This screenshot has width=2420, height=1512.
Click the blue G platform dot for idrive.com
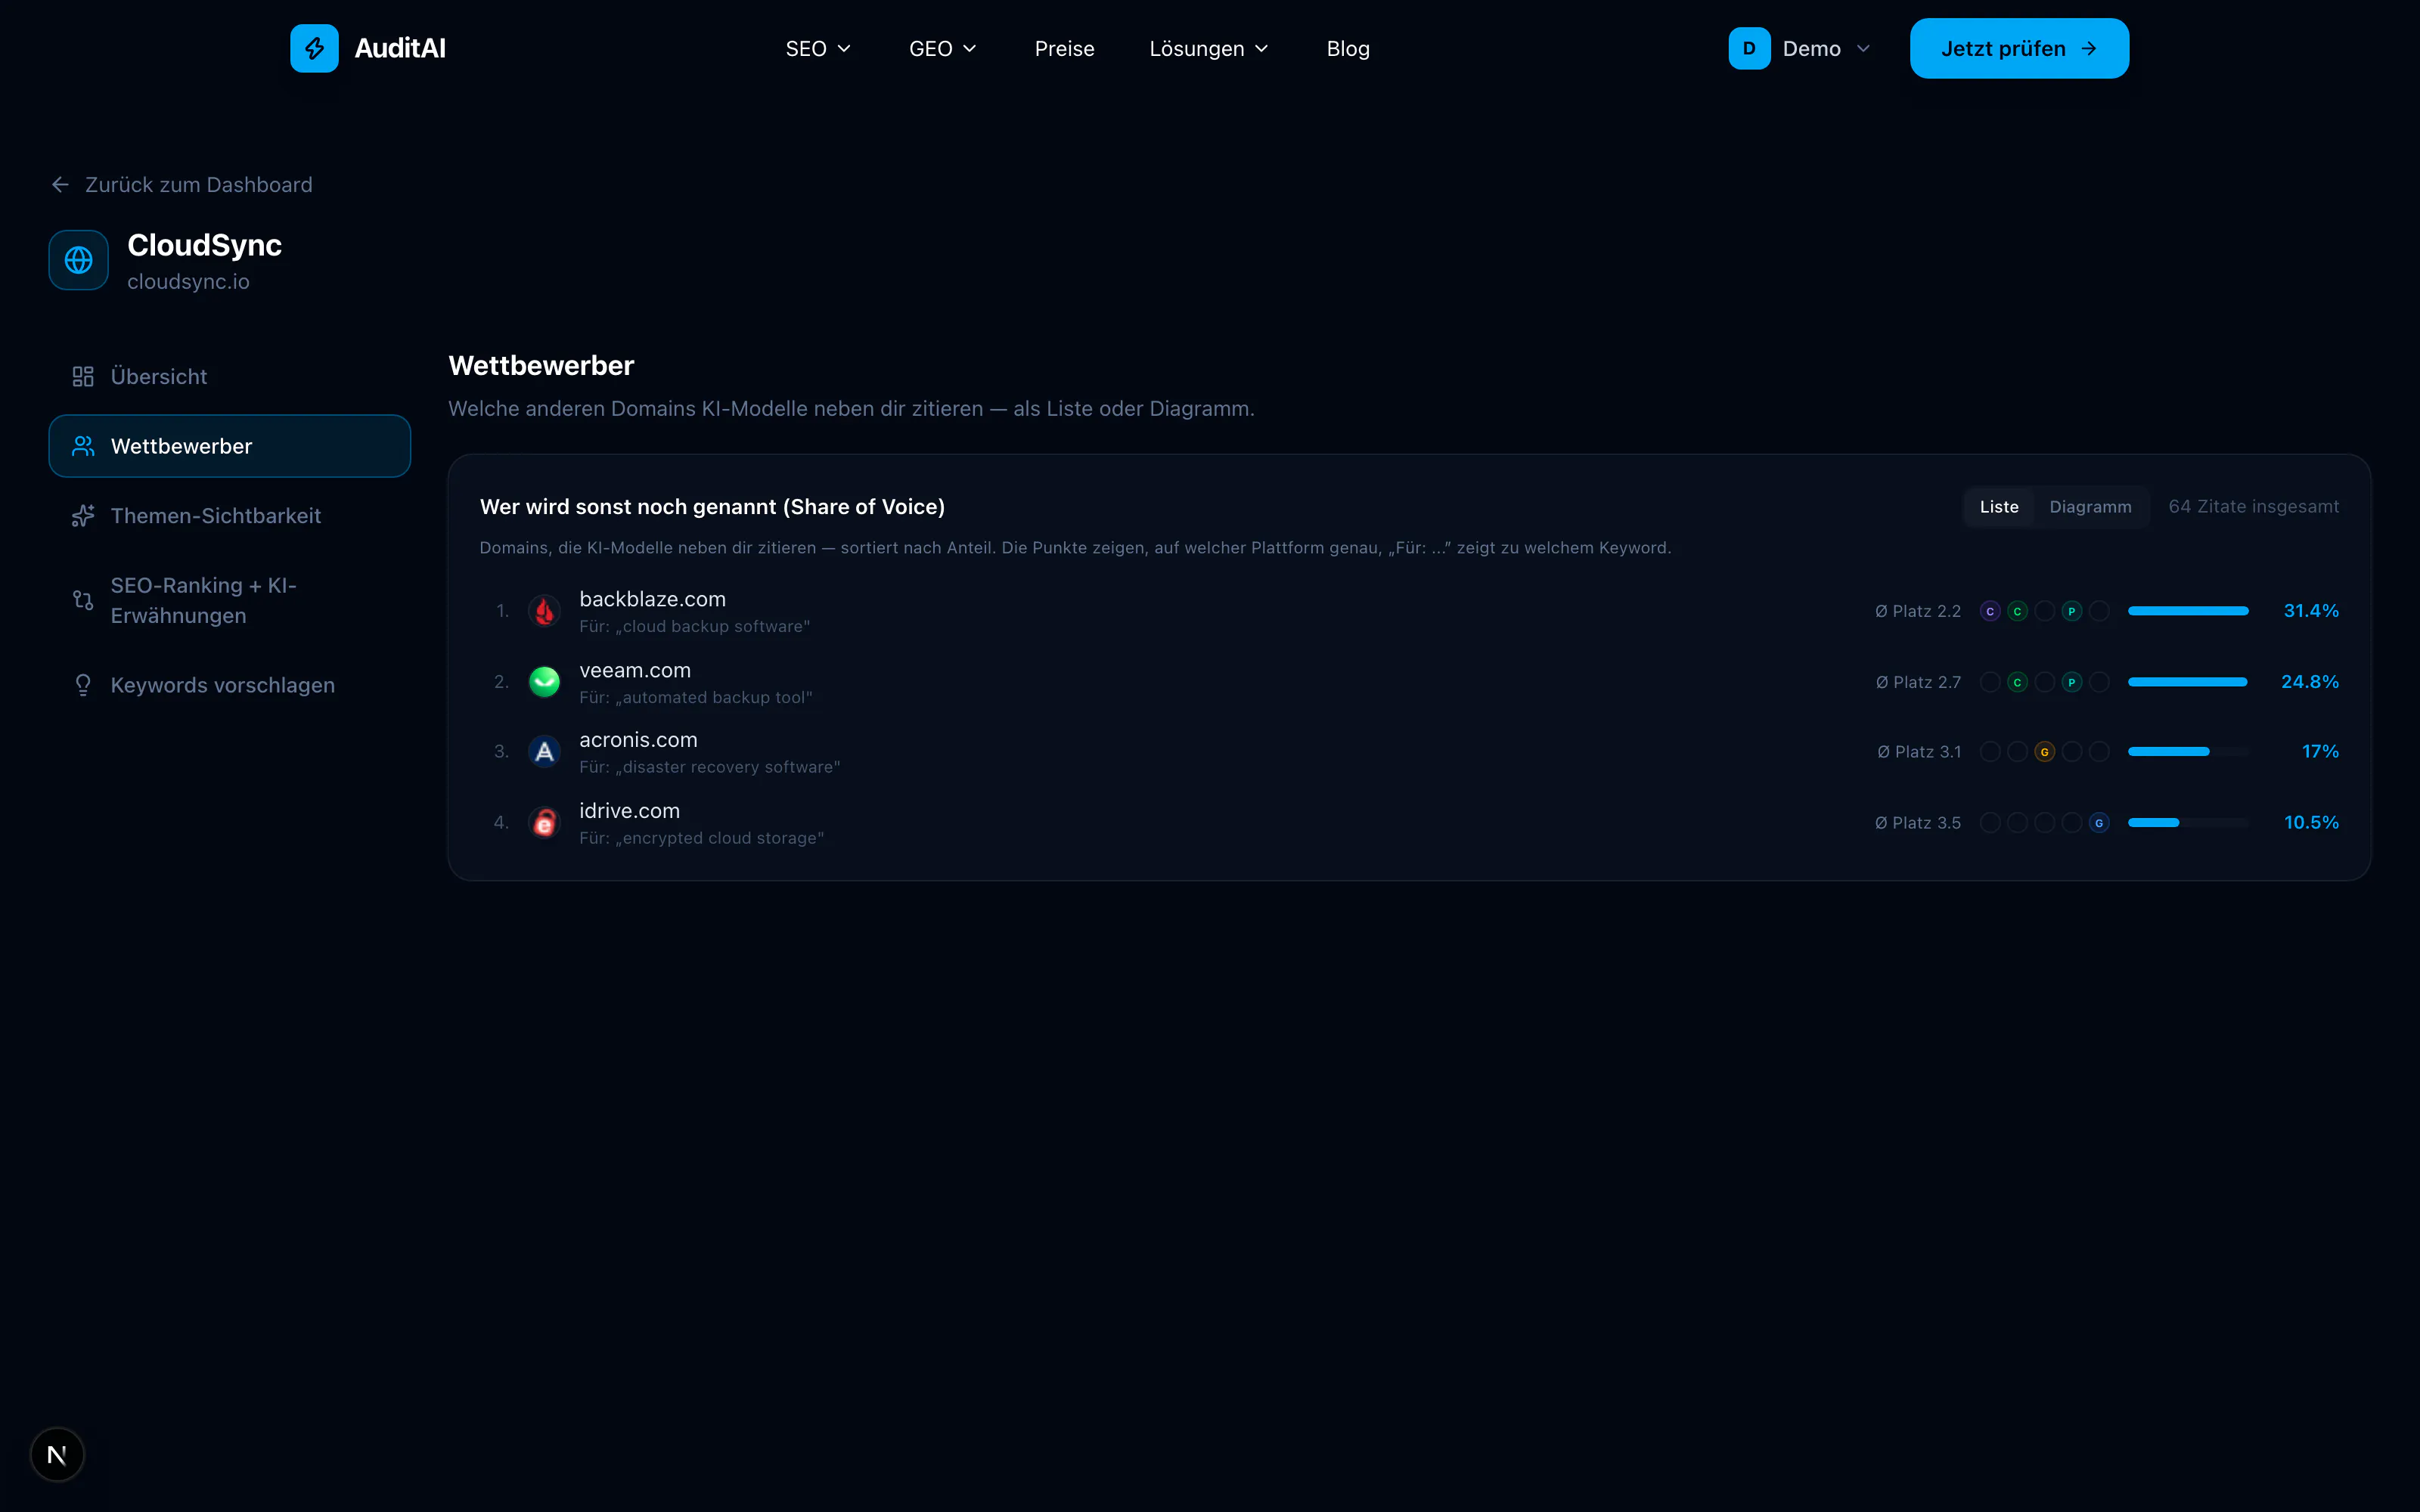click(2099, 823)
